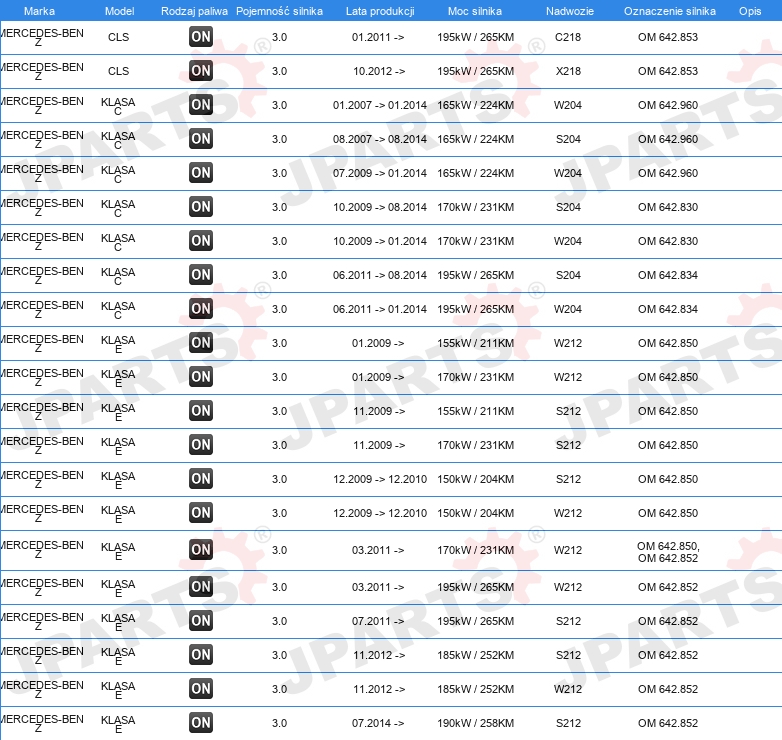Select the 08.2007 -> 08.2014 production date
The height and width of the screenshot is (740, 782).
pos(380,139)
